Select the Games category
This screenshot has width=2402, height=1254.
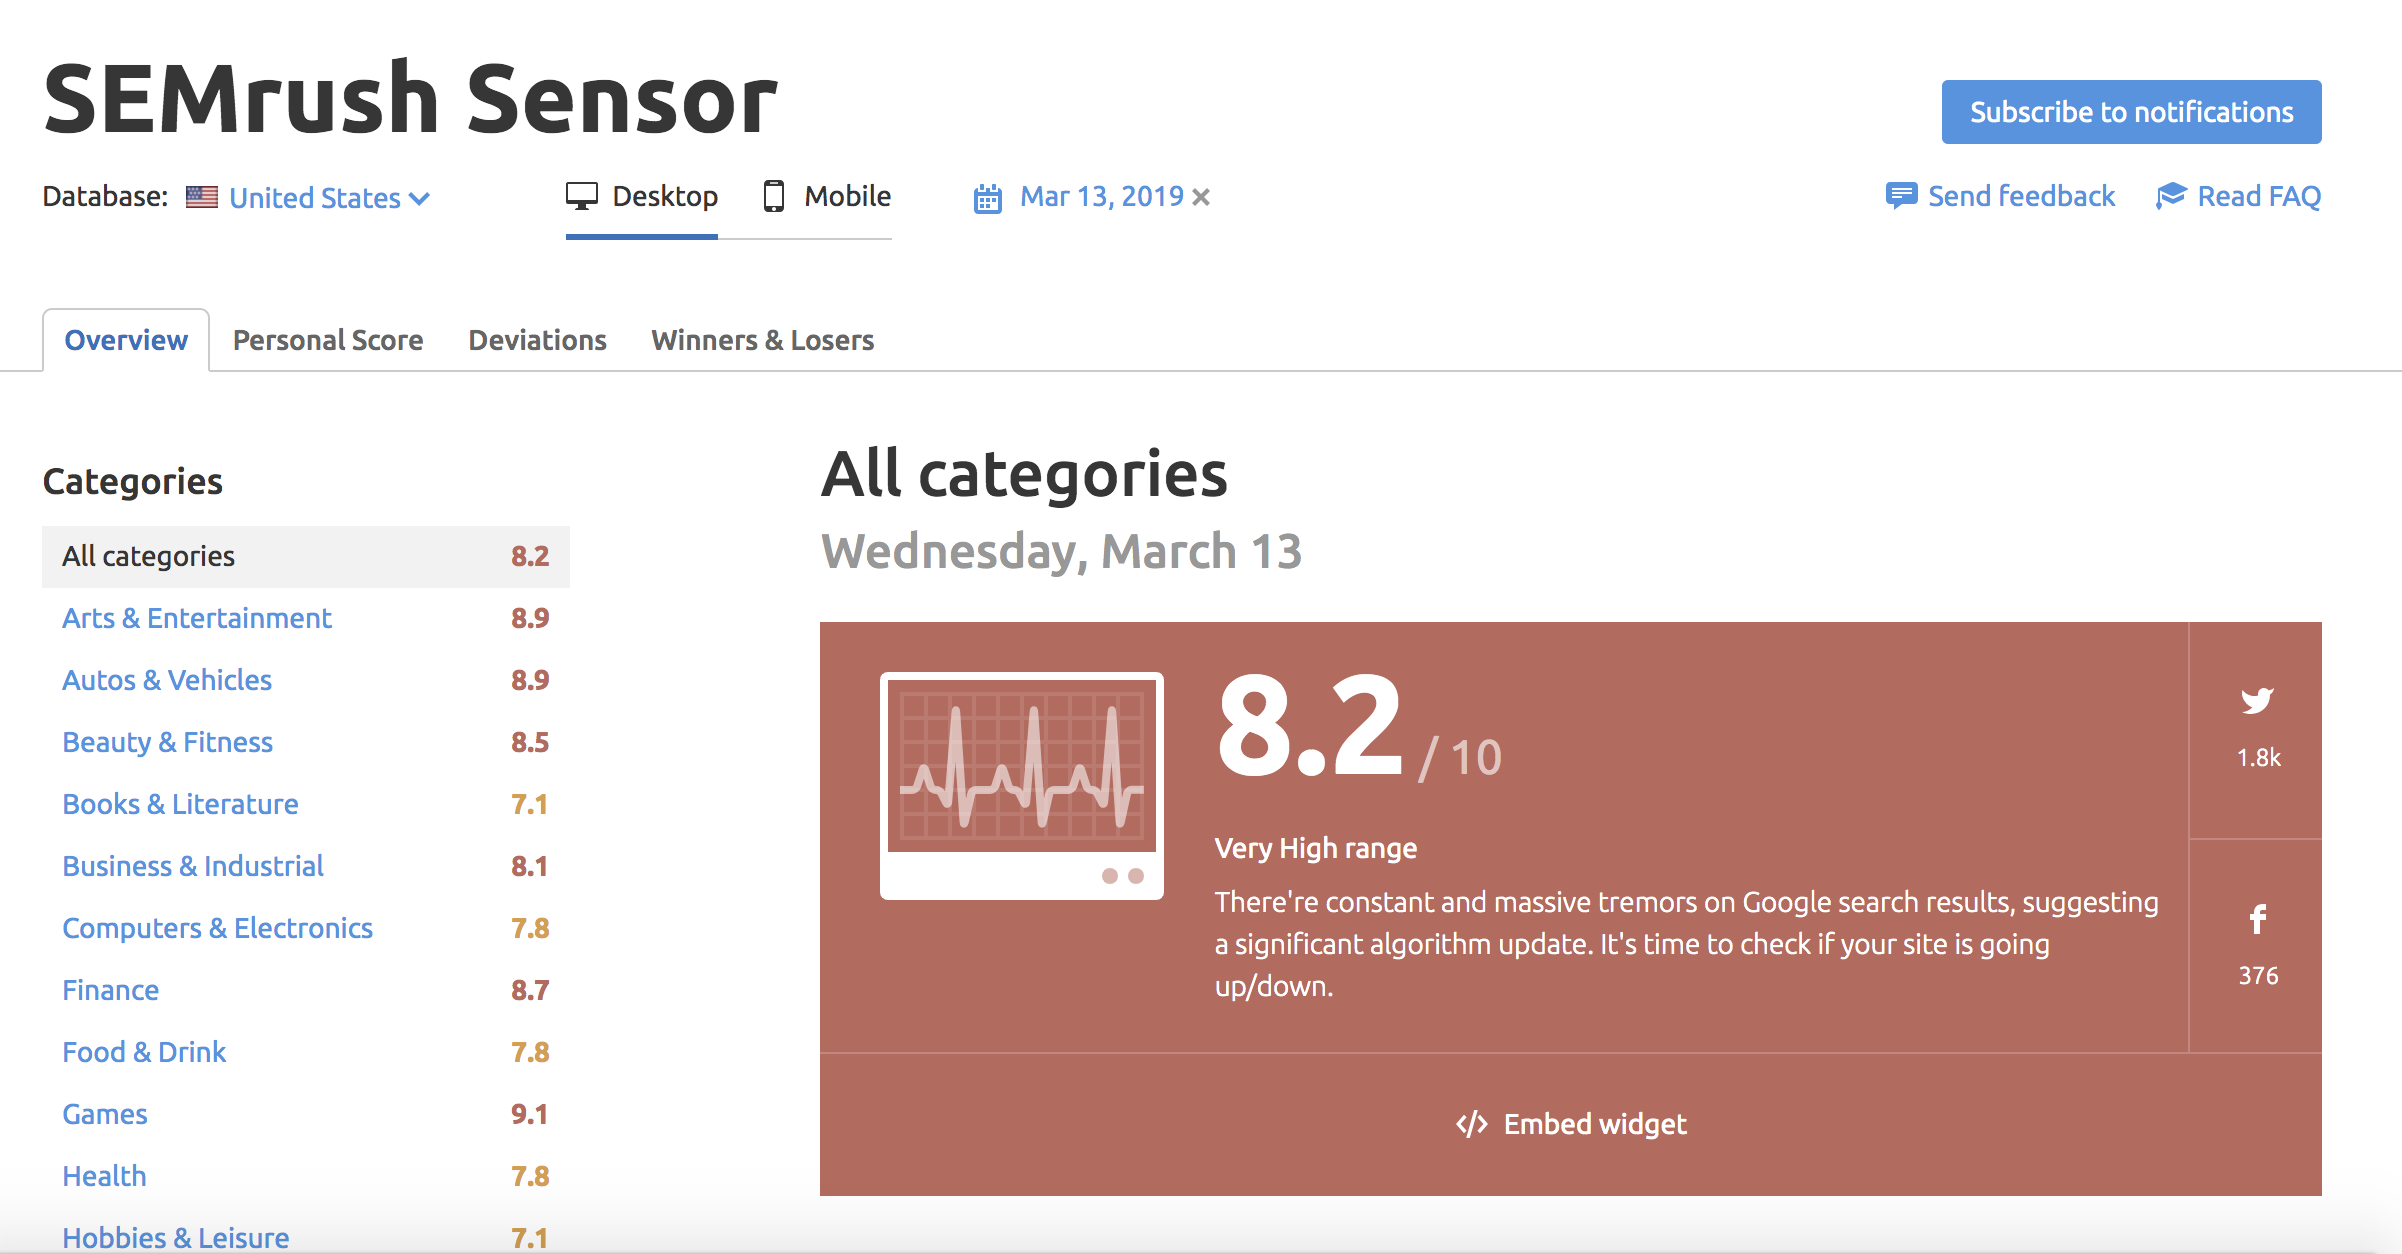pos(105,1114)
